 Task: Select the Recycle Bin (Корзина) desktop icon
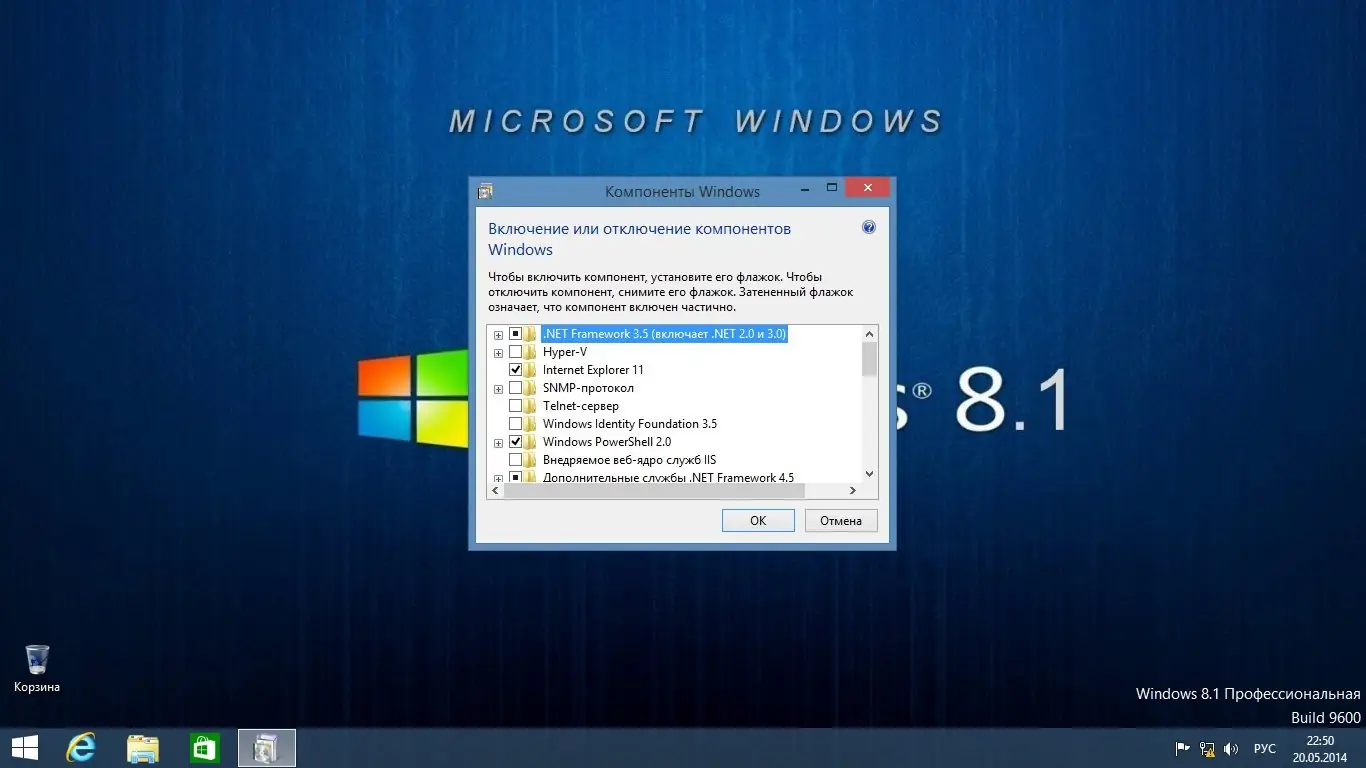[37, 669]
